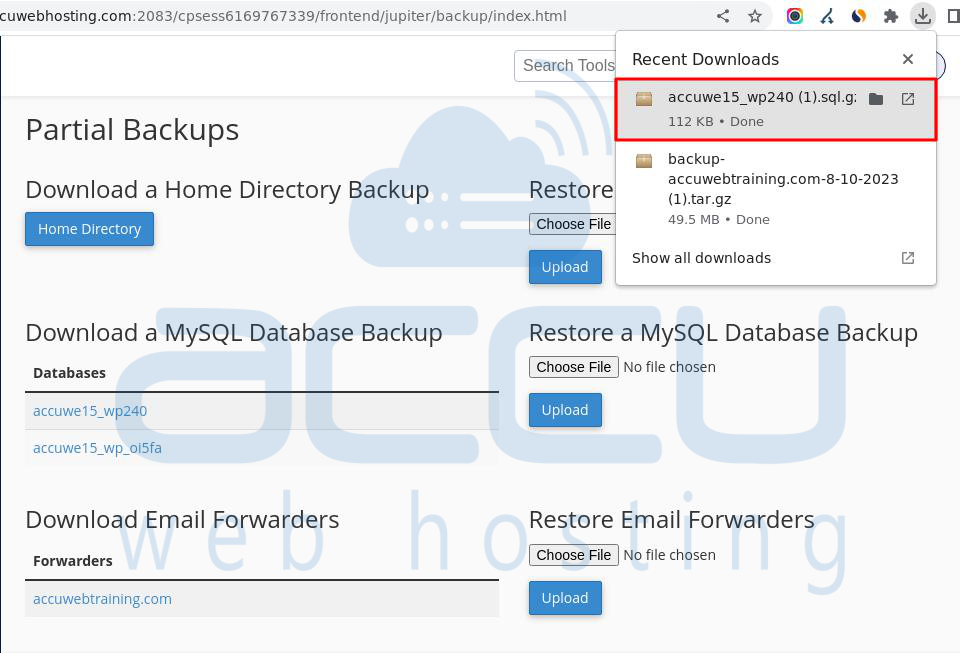
Task: Choose File for home directory restore
Action: pyautogui.click(x=574, y=224)
